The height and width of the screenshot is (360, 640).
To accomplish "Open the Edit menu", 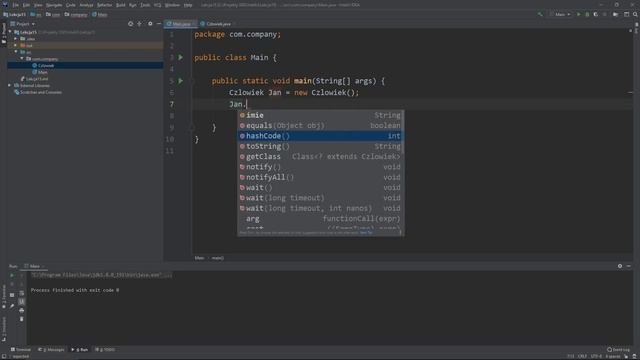I will 26,5.
